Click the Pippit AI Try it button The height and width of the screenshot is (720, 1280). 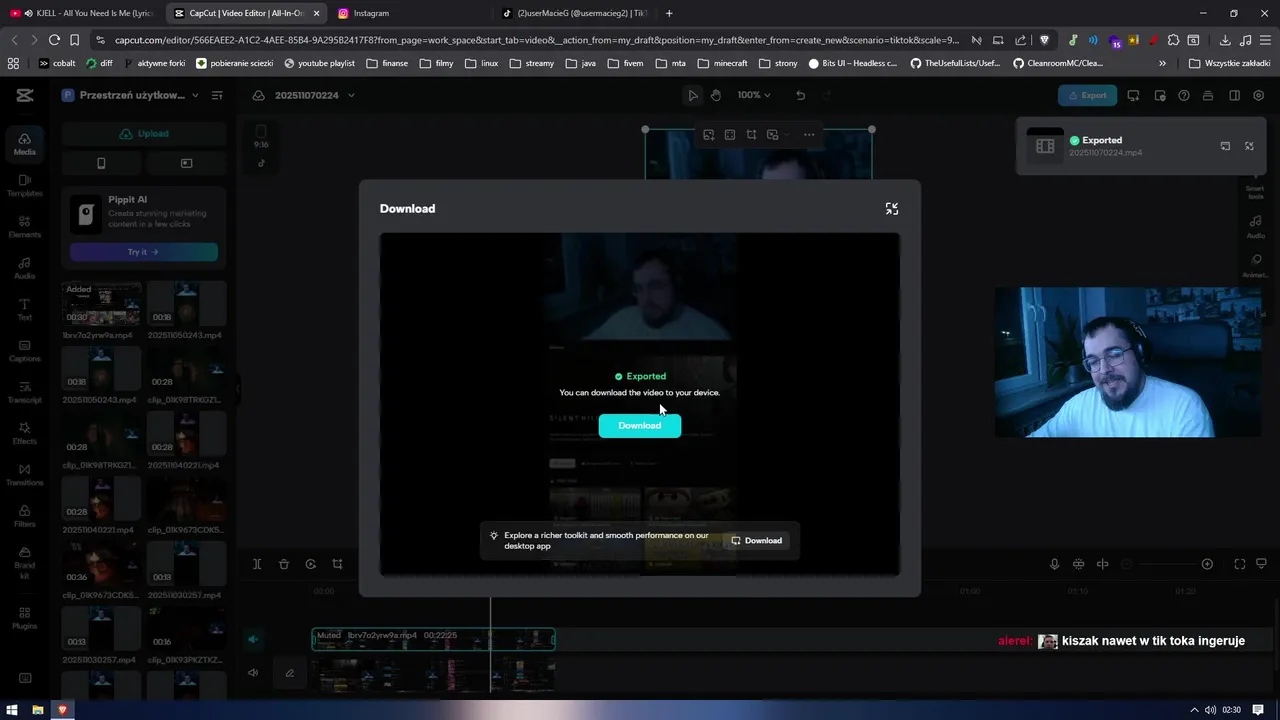[x=144, y=252]
